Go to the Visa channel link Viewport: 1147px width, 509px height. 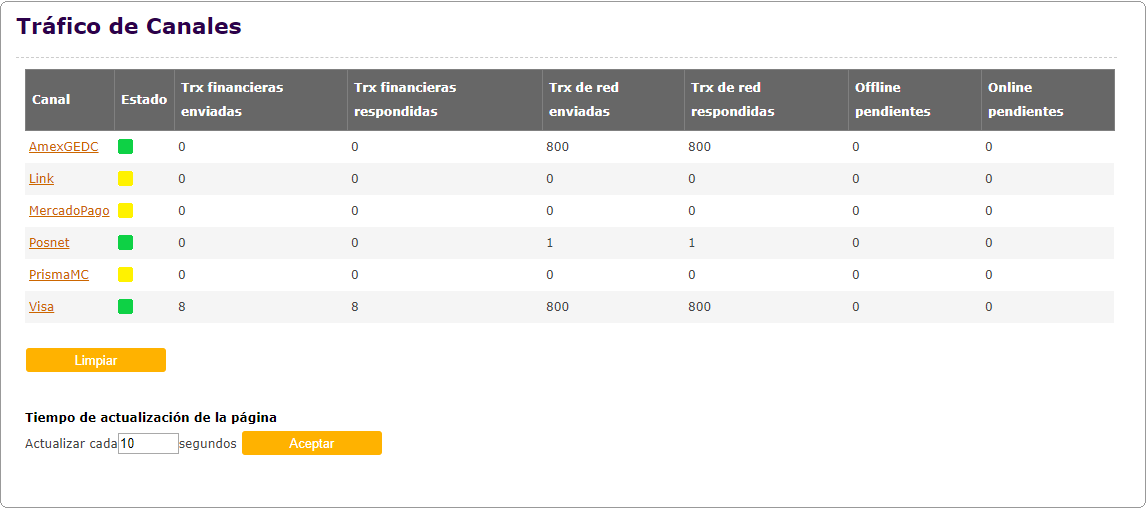(41, 307)
